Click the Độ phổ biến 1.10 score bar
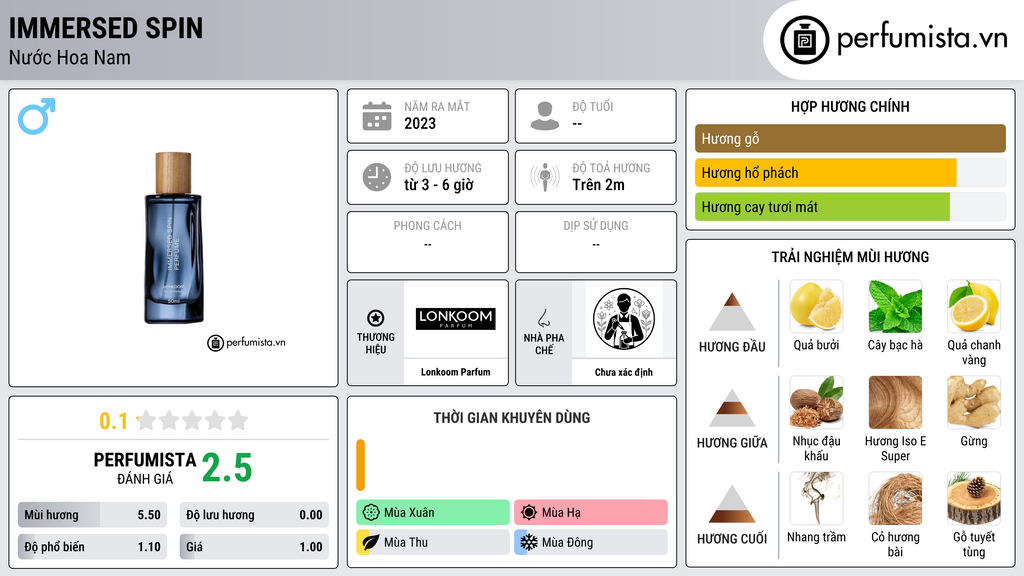The width and height of the screenshot is (1024, 576). click(92, 547)
